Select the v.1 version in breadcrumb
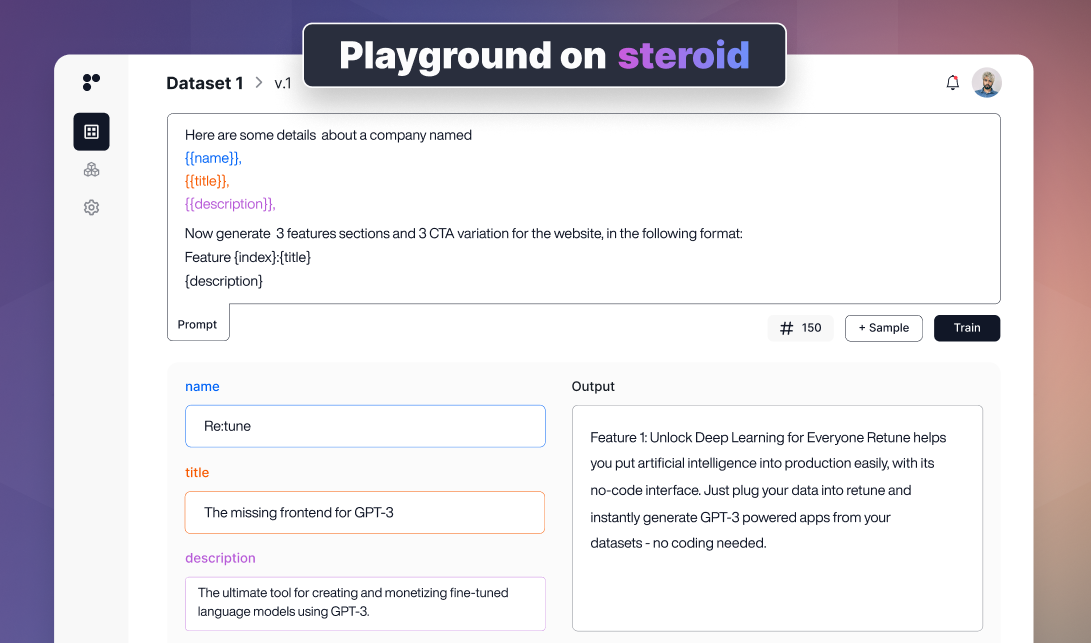Viewport: 1091px width, 643px height. coord(283,83)
